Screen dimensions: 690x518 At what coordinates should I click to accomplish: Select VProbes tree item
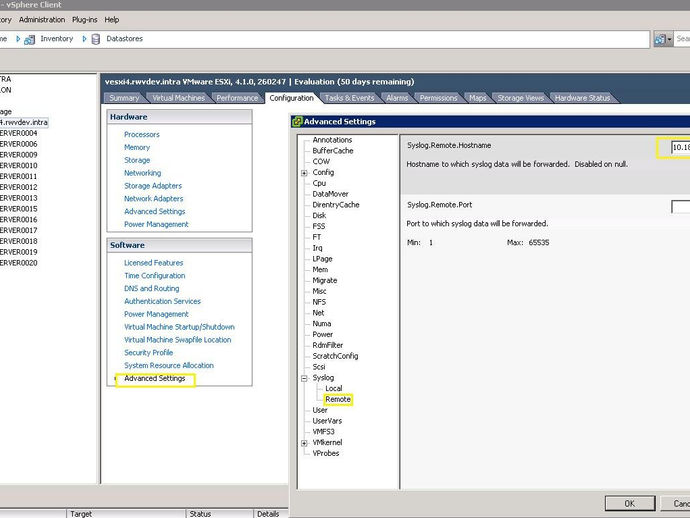[x=326, y=453]
